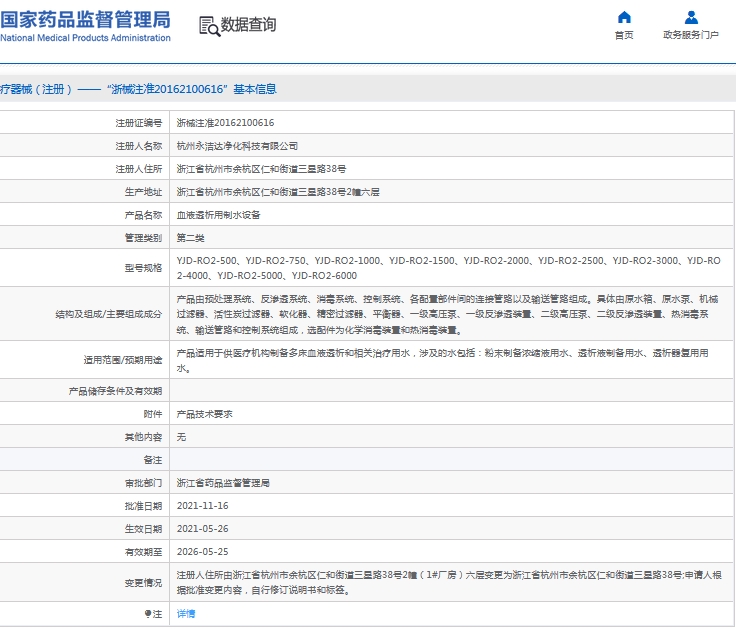This screenshot has height=629, width=736.
Task: Click the 基本信息 page heading
Action: click(255, 89)
